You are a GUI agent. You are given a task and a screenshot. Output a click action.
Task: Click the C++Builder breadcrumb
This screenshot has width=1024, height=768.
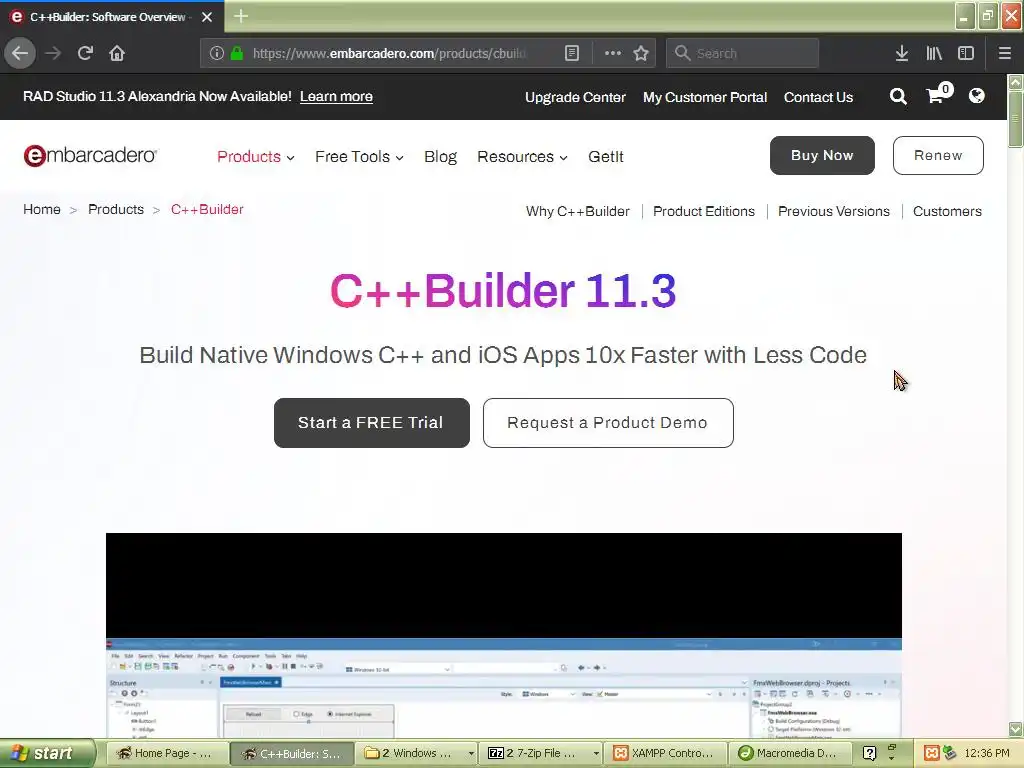pos(207,210)
